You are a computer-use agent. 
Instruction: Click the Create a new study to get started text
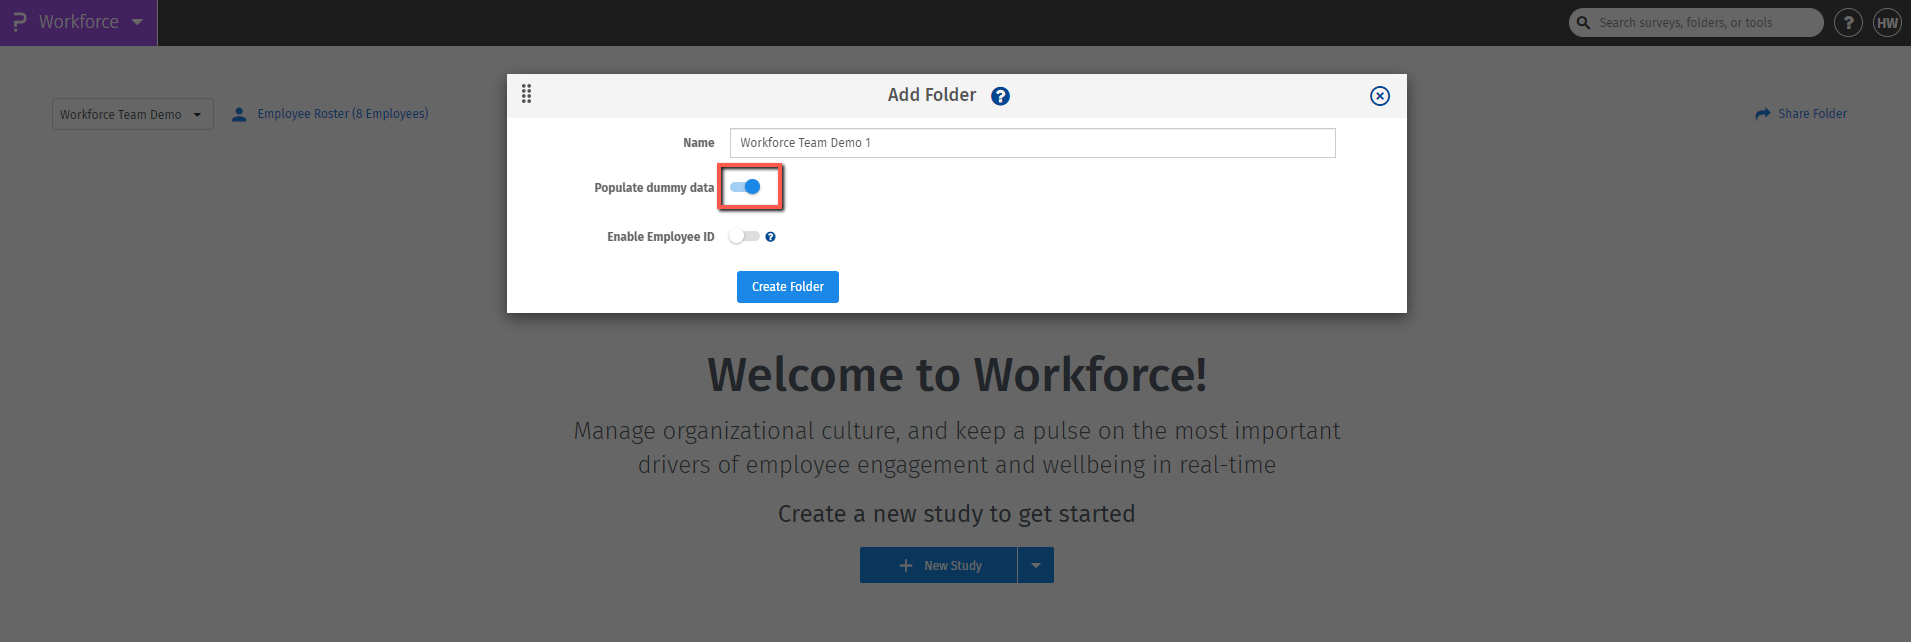coord(957,514)
